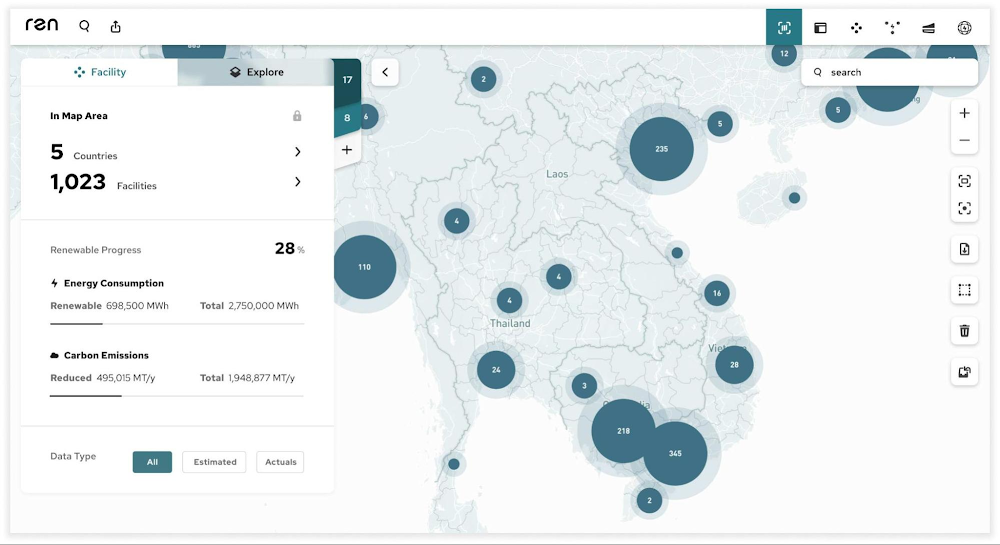Click the 28 % Renewable Progress value
The width and height of the screenshot is (1000, 545).
point(290,249)
